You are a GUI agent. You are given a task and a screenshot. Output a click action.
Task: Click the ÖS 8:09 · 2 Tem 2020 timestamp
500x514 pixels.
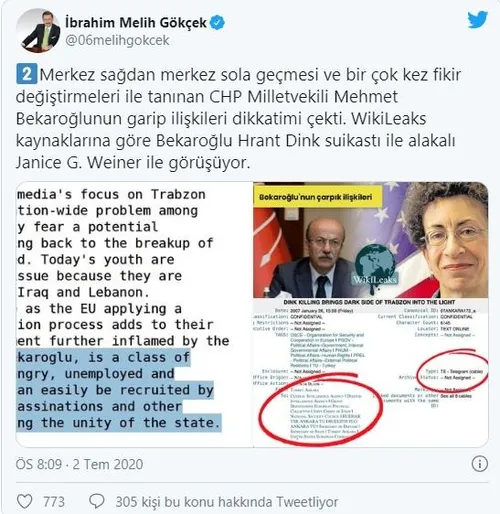[x=80, y=464]
